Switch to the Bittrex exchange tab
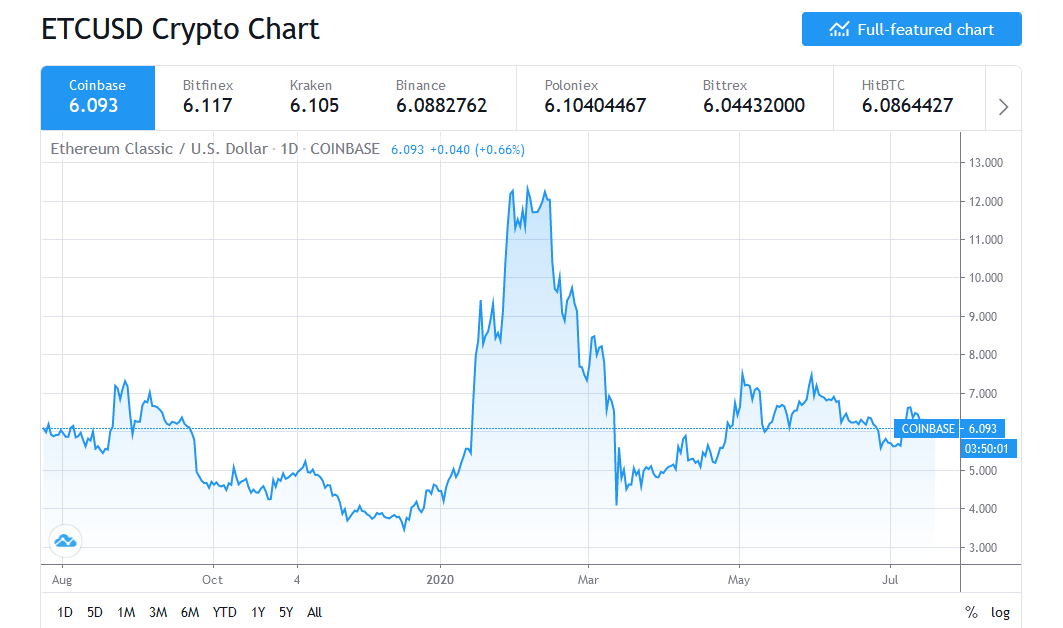 pyautogui.click(x=754, y=98)
